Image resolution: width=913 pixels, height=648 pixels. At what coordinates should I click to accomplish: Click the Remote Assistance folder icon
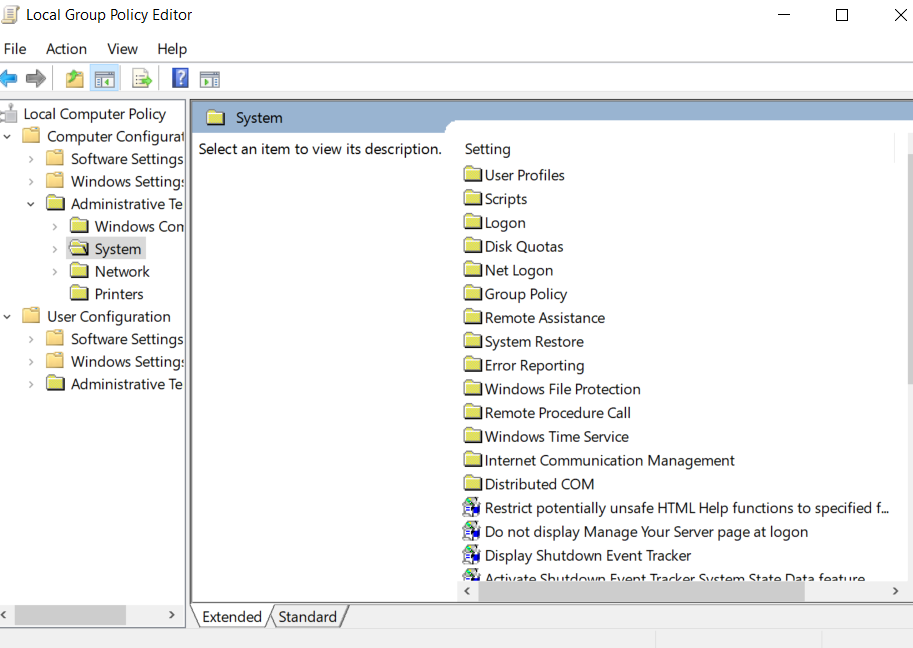[473, 317]
